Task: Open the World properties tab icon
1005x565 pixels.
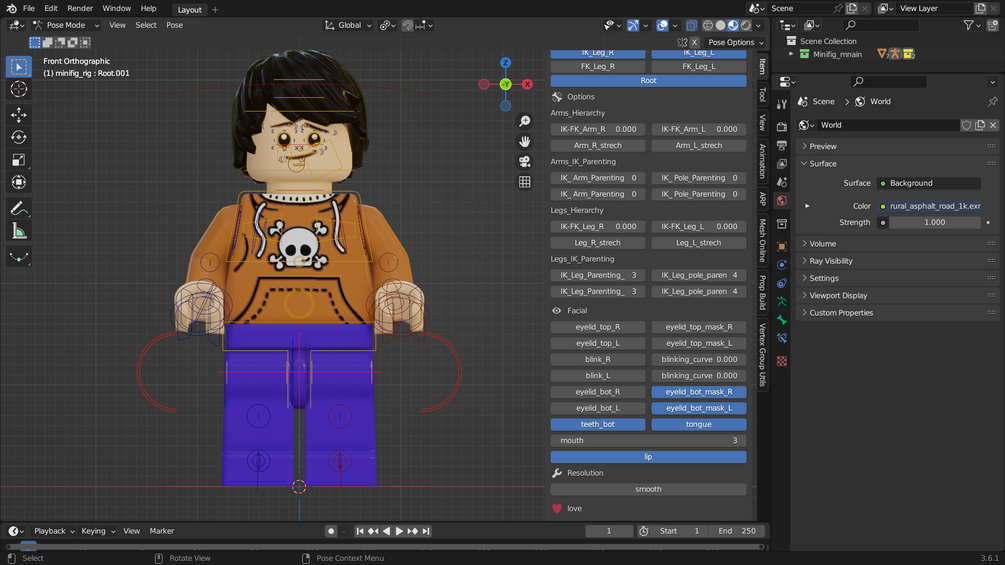Action: pos(782,201)
